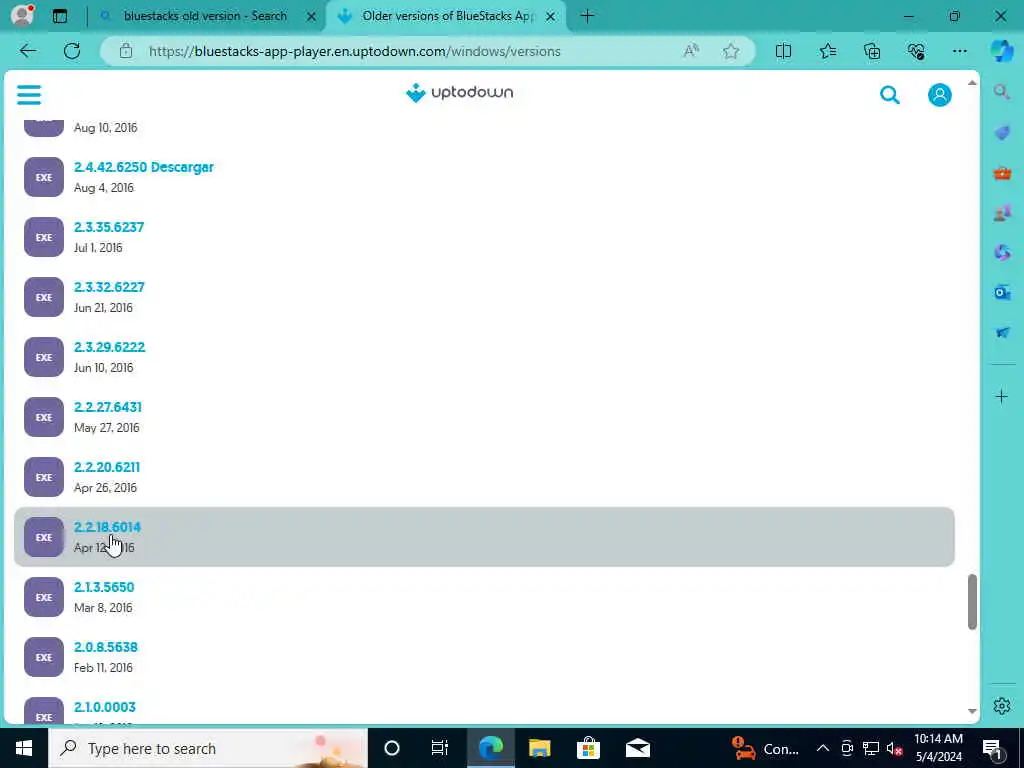Click EXE icon beside 2.3.35.6237
1024x768 pixels.
coord(44,237)
